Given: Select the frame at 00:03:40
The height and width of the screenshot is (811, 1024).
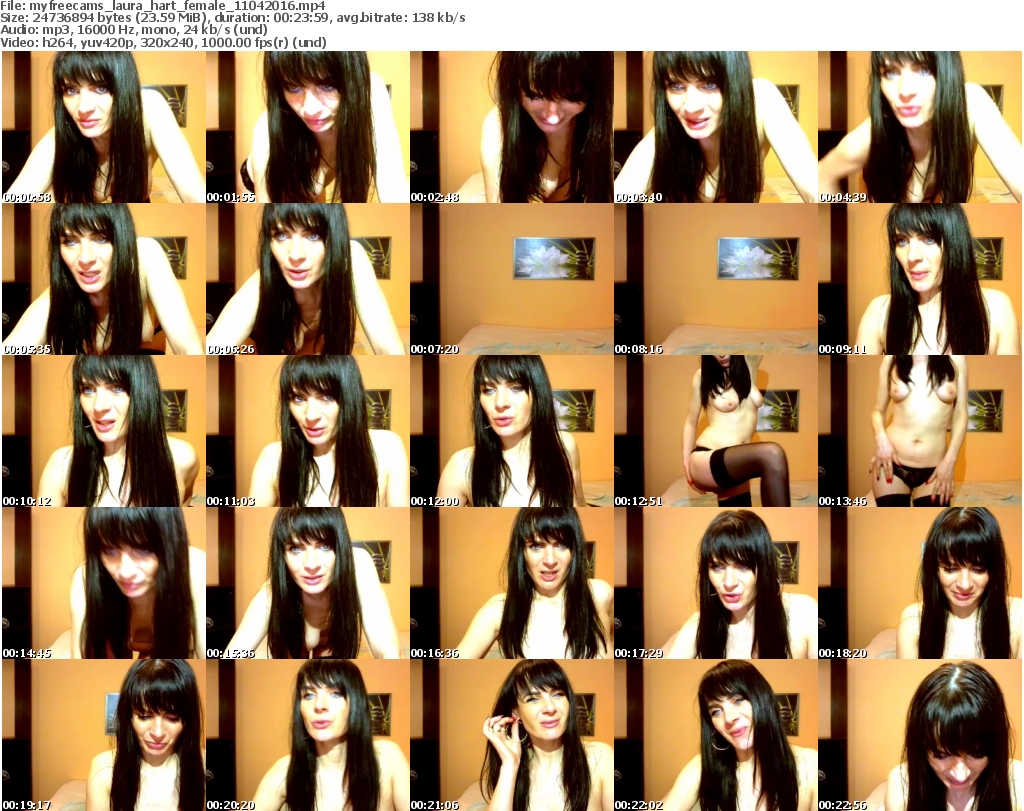Looking at the screenshot, I should pyautogui.click(x=716, y=127).
